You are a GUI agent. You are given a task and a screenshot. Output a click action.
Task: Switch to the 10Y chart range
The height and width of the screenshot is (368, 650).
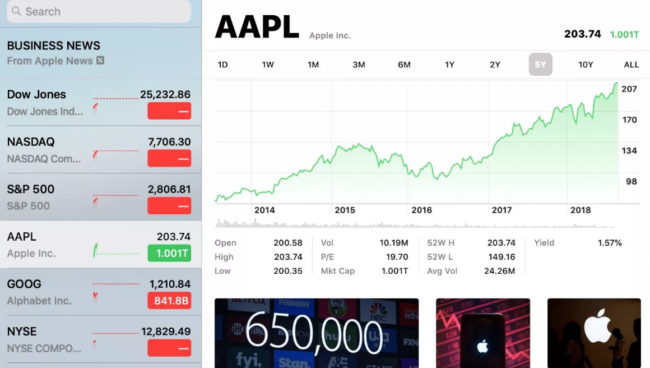586,65
